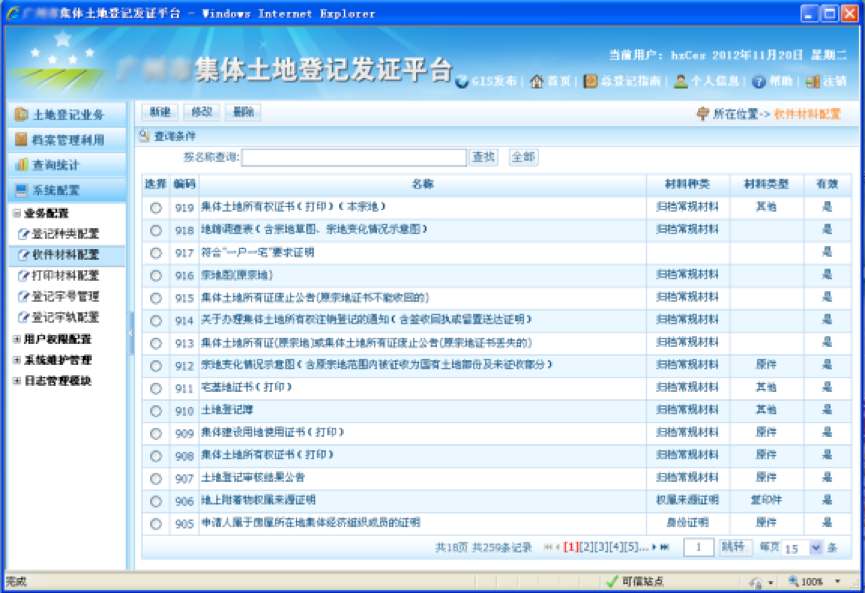Viewport: 865px width, 593px height.
Task: Click the 查询统计 chart icon in sidebar
Action: pos(21,165)
